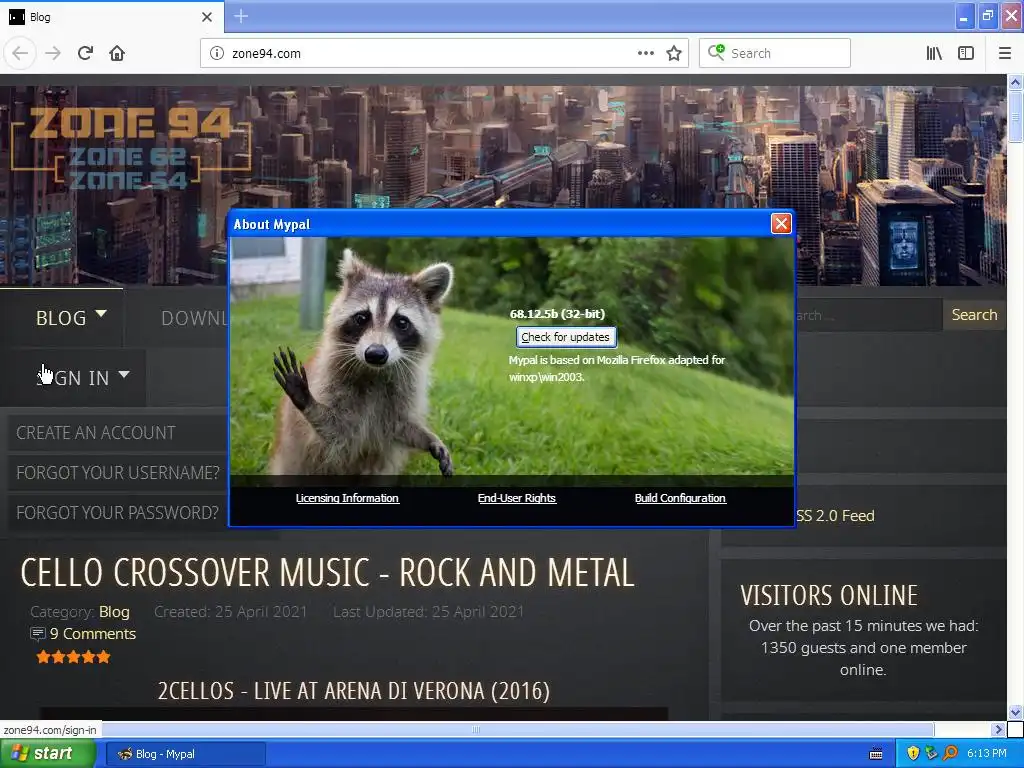The width and height of the screenshot is (1024, 768).
Task: Open Cello Crossover Music article title
Action: [327, 573]
